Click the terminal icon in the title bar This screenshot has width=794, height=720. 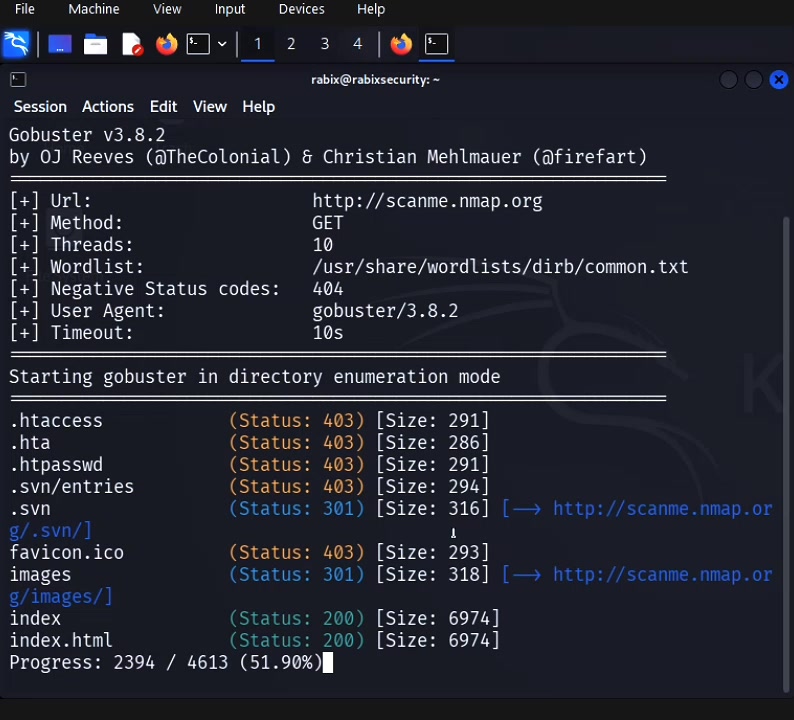(18, 79)
